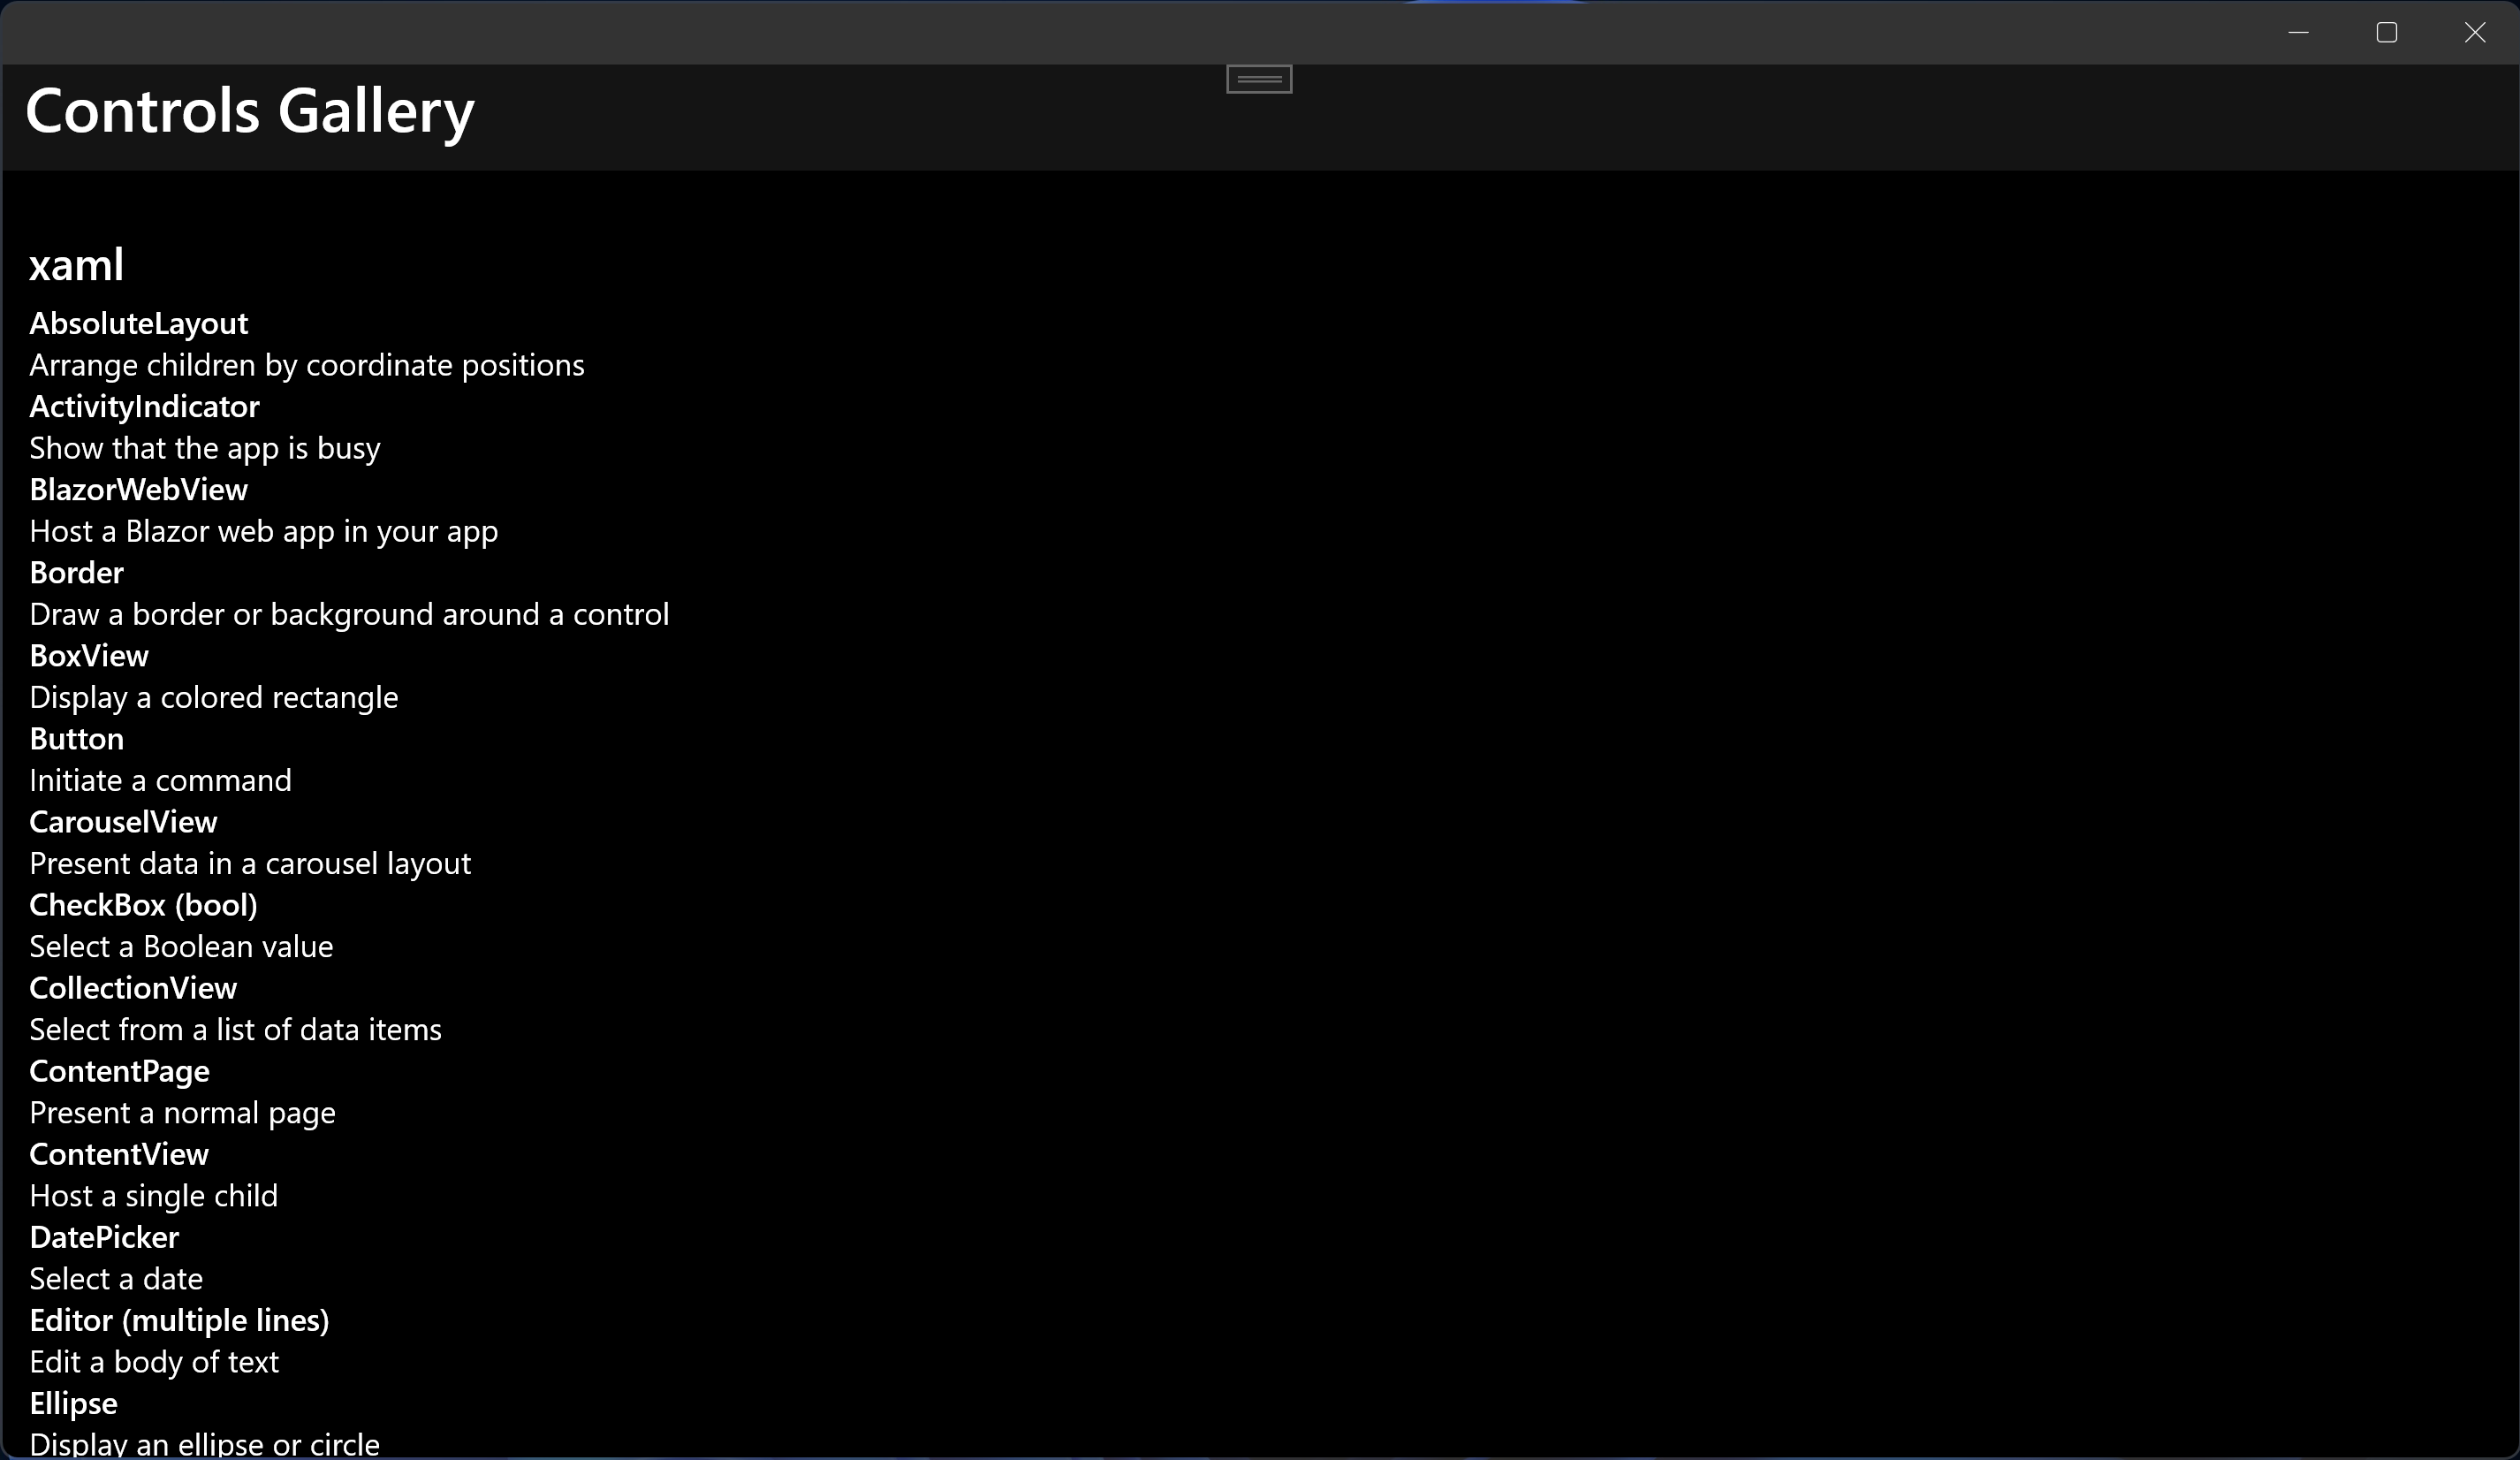2520x1460 pixels.
Task: Click 'Display a colored rectangle' description
Action: [214, 698]
